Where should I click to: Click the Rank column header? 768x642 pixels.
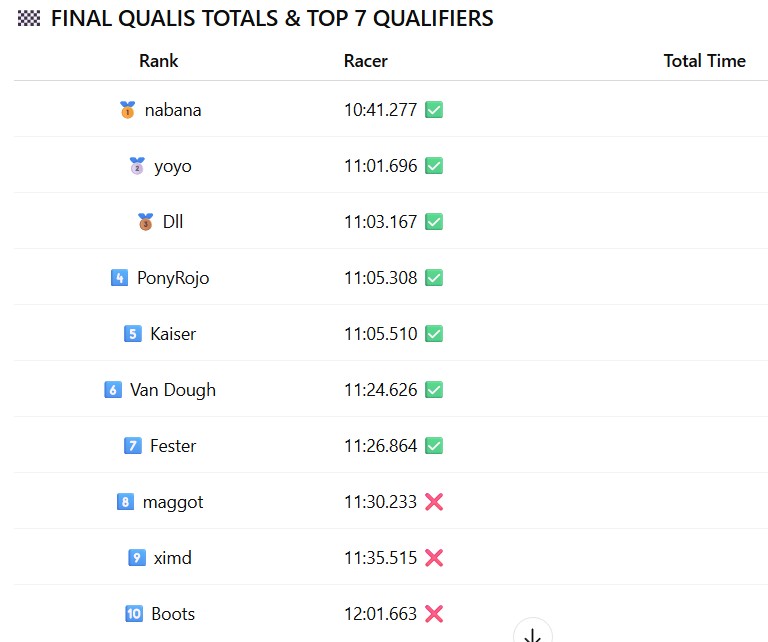coord(158,61)
